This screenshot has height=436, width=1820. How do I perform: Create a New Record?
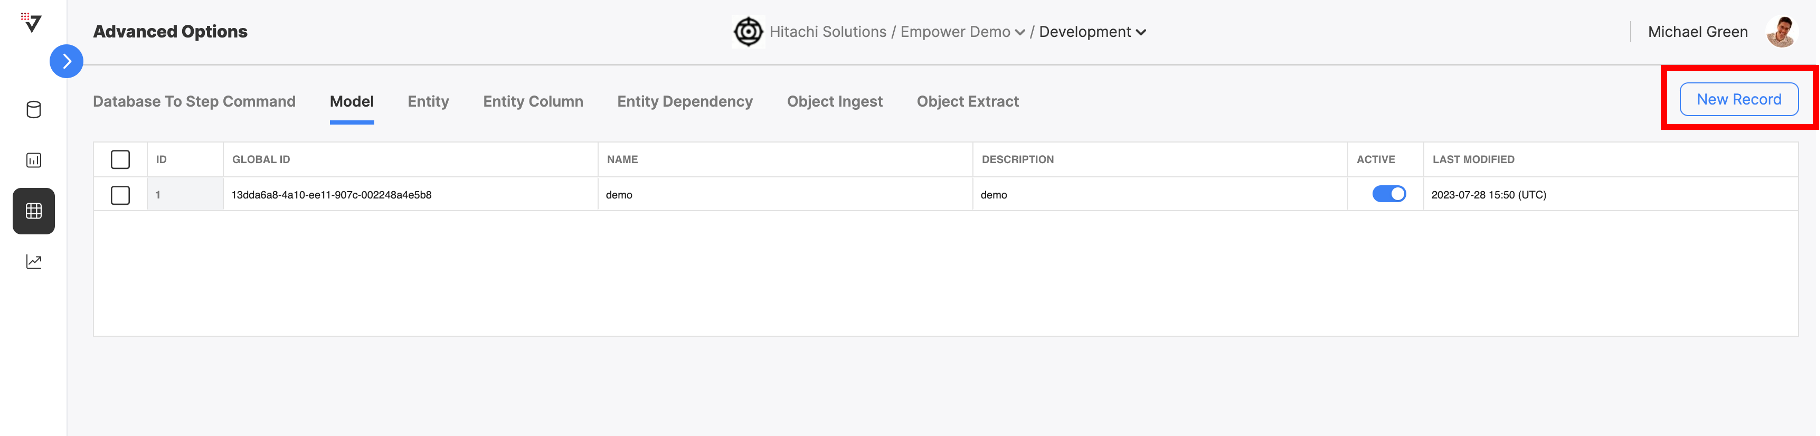coord(1739,99)
